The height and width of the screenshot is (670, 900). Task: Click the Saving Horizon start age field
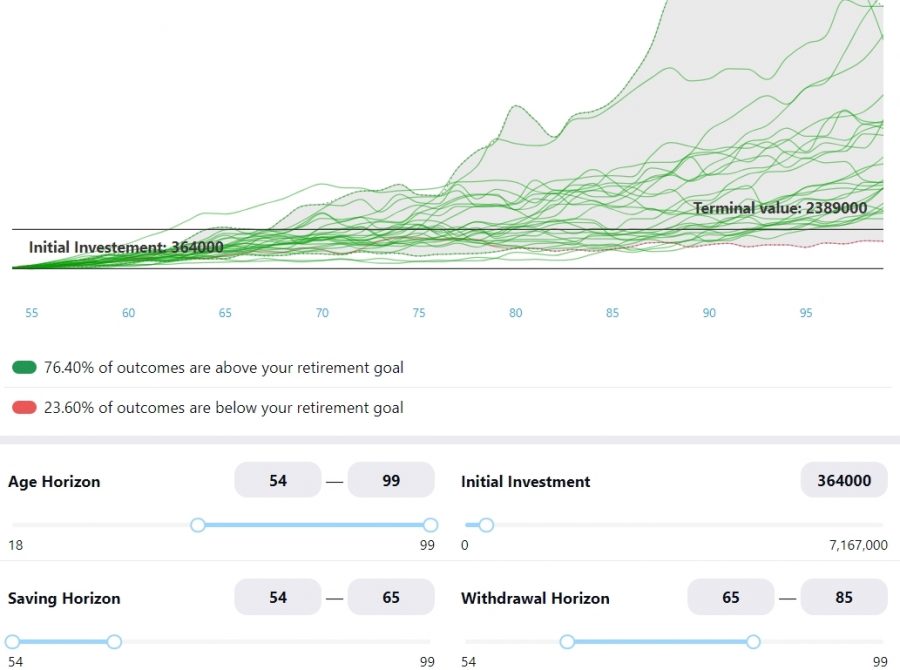click(x=278, y=597)
